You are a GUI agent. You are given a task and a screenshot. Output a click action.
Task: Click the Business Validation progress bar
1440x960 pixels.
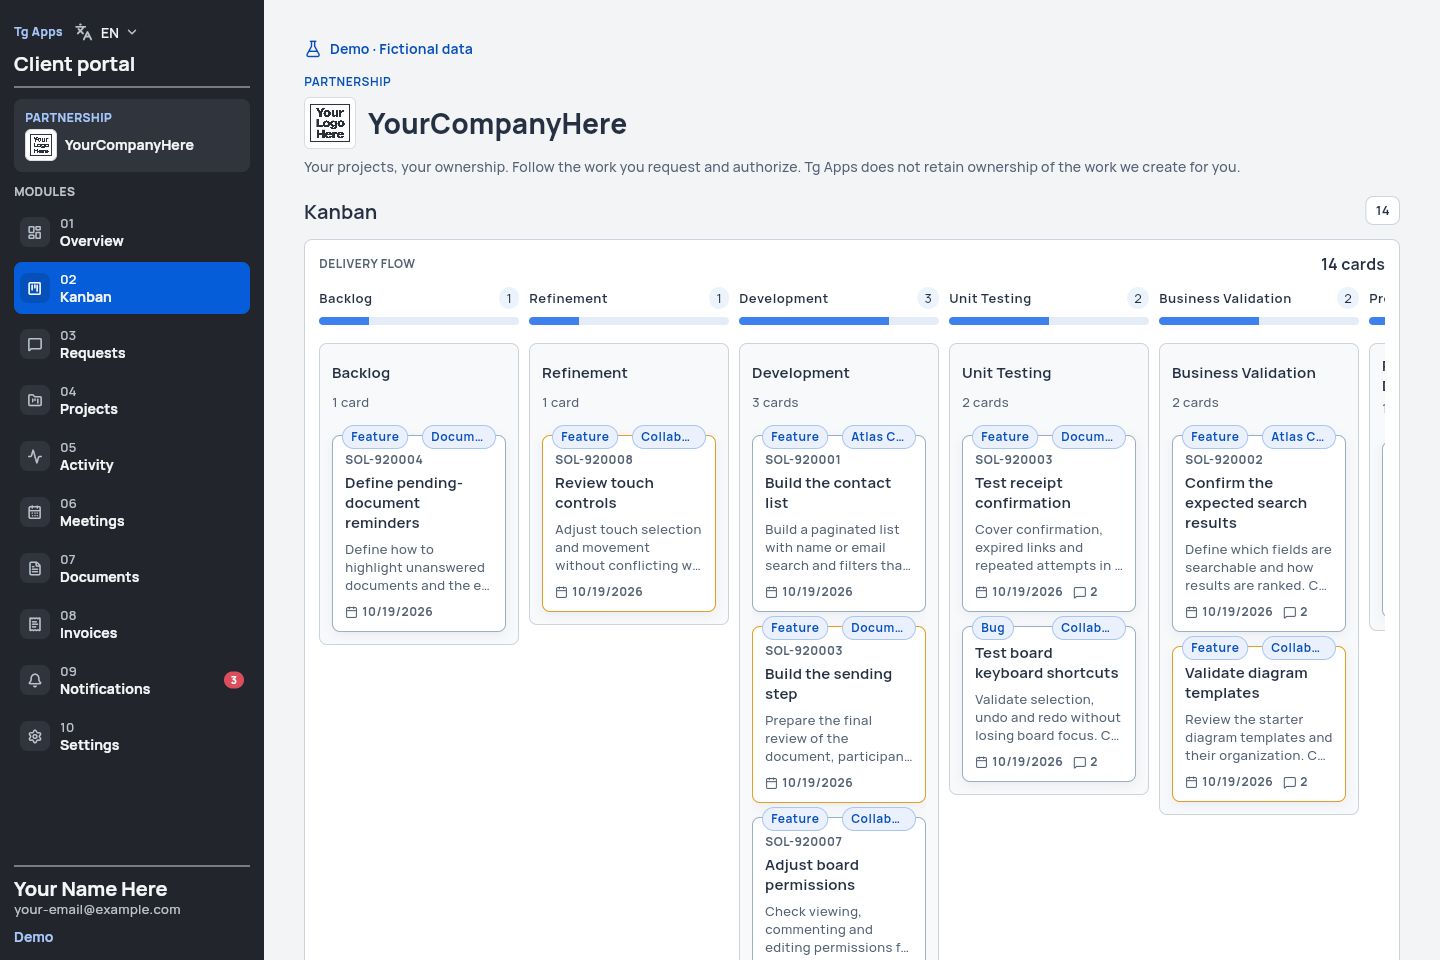tap(1259, 321)
